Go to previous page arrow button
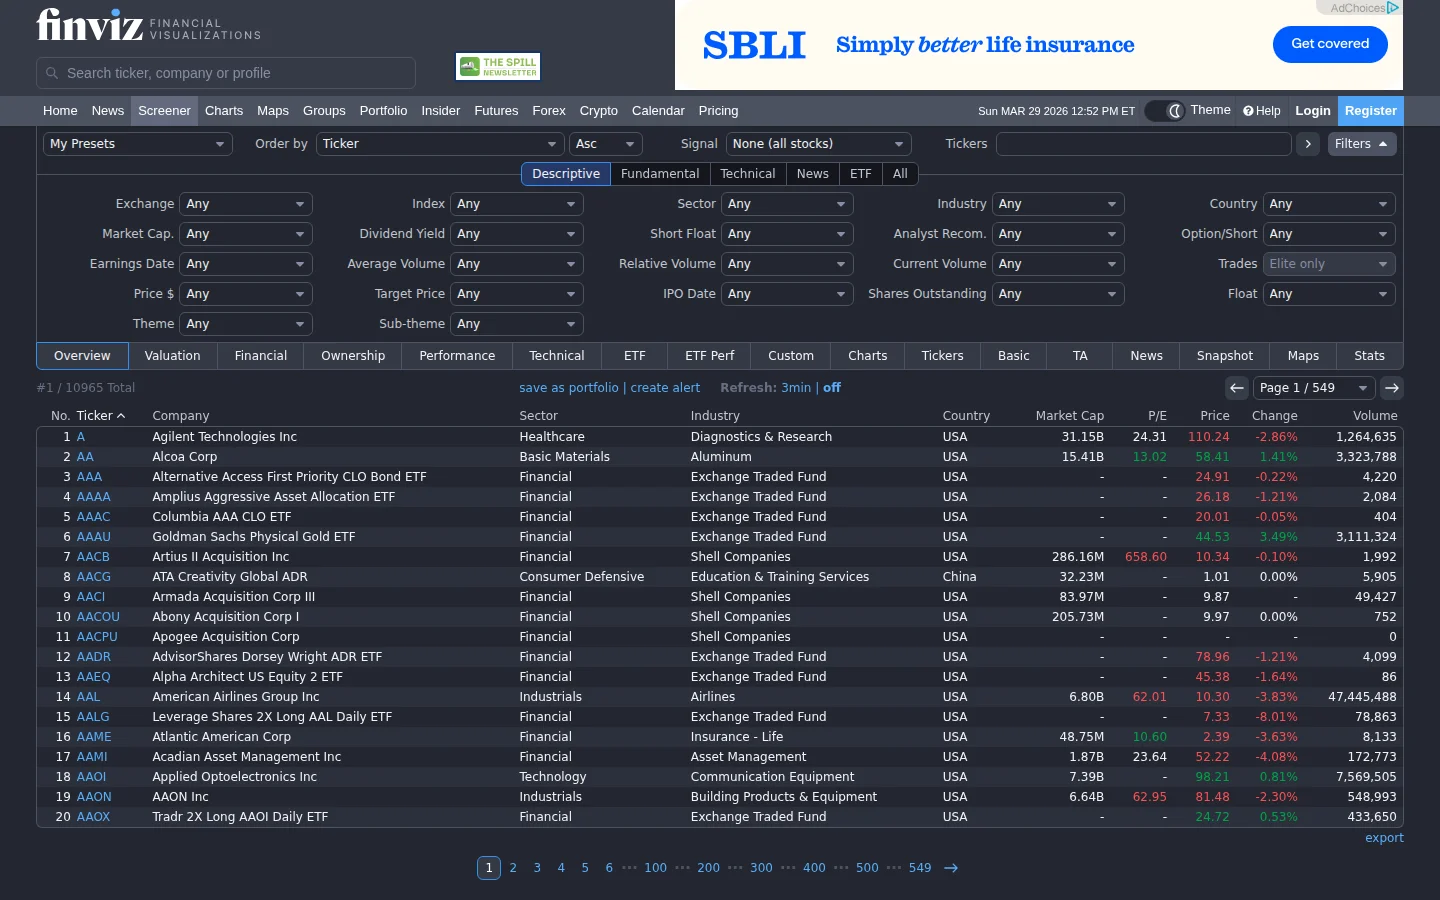Image resolution: width=1440 pixels, height=900 pixels. tap(1237, 388)
